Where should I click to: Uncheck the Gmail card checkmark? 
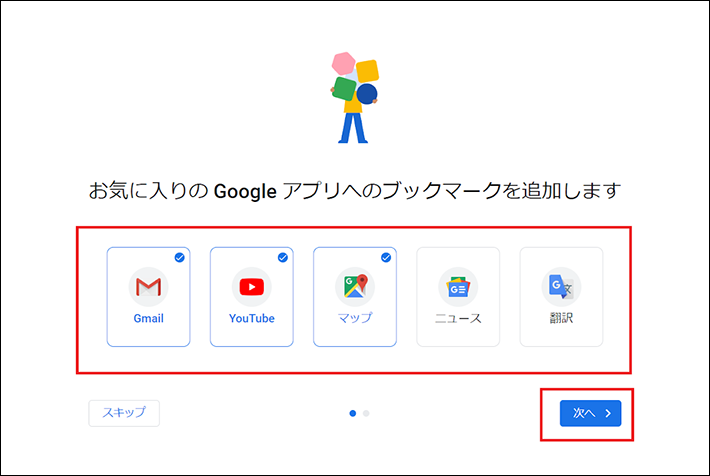click(179, 258)
